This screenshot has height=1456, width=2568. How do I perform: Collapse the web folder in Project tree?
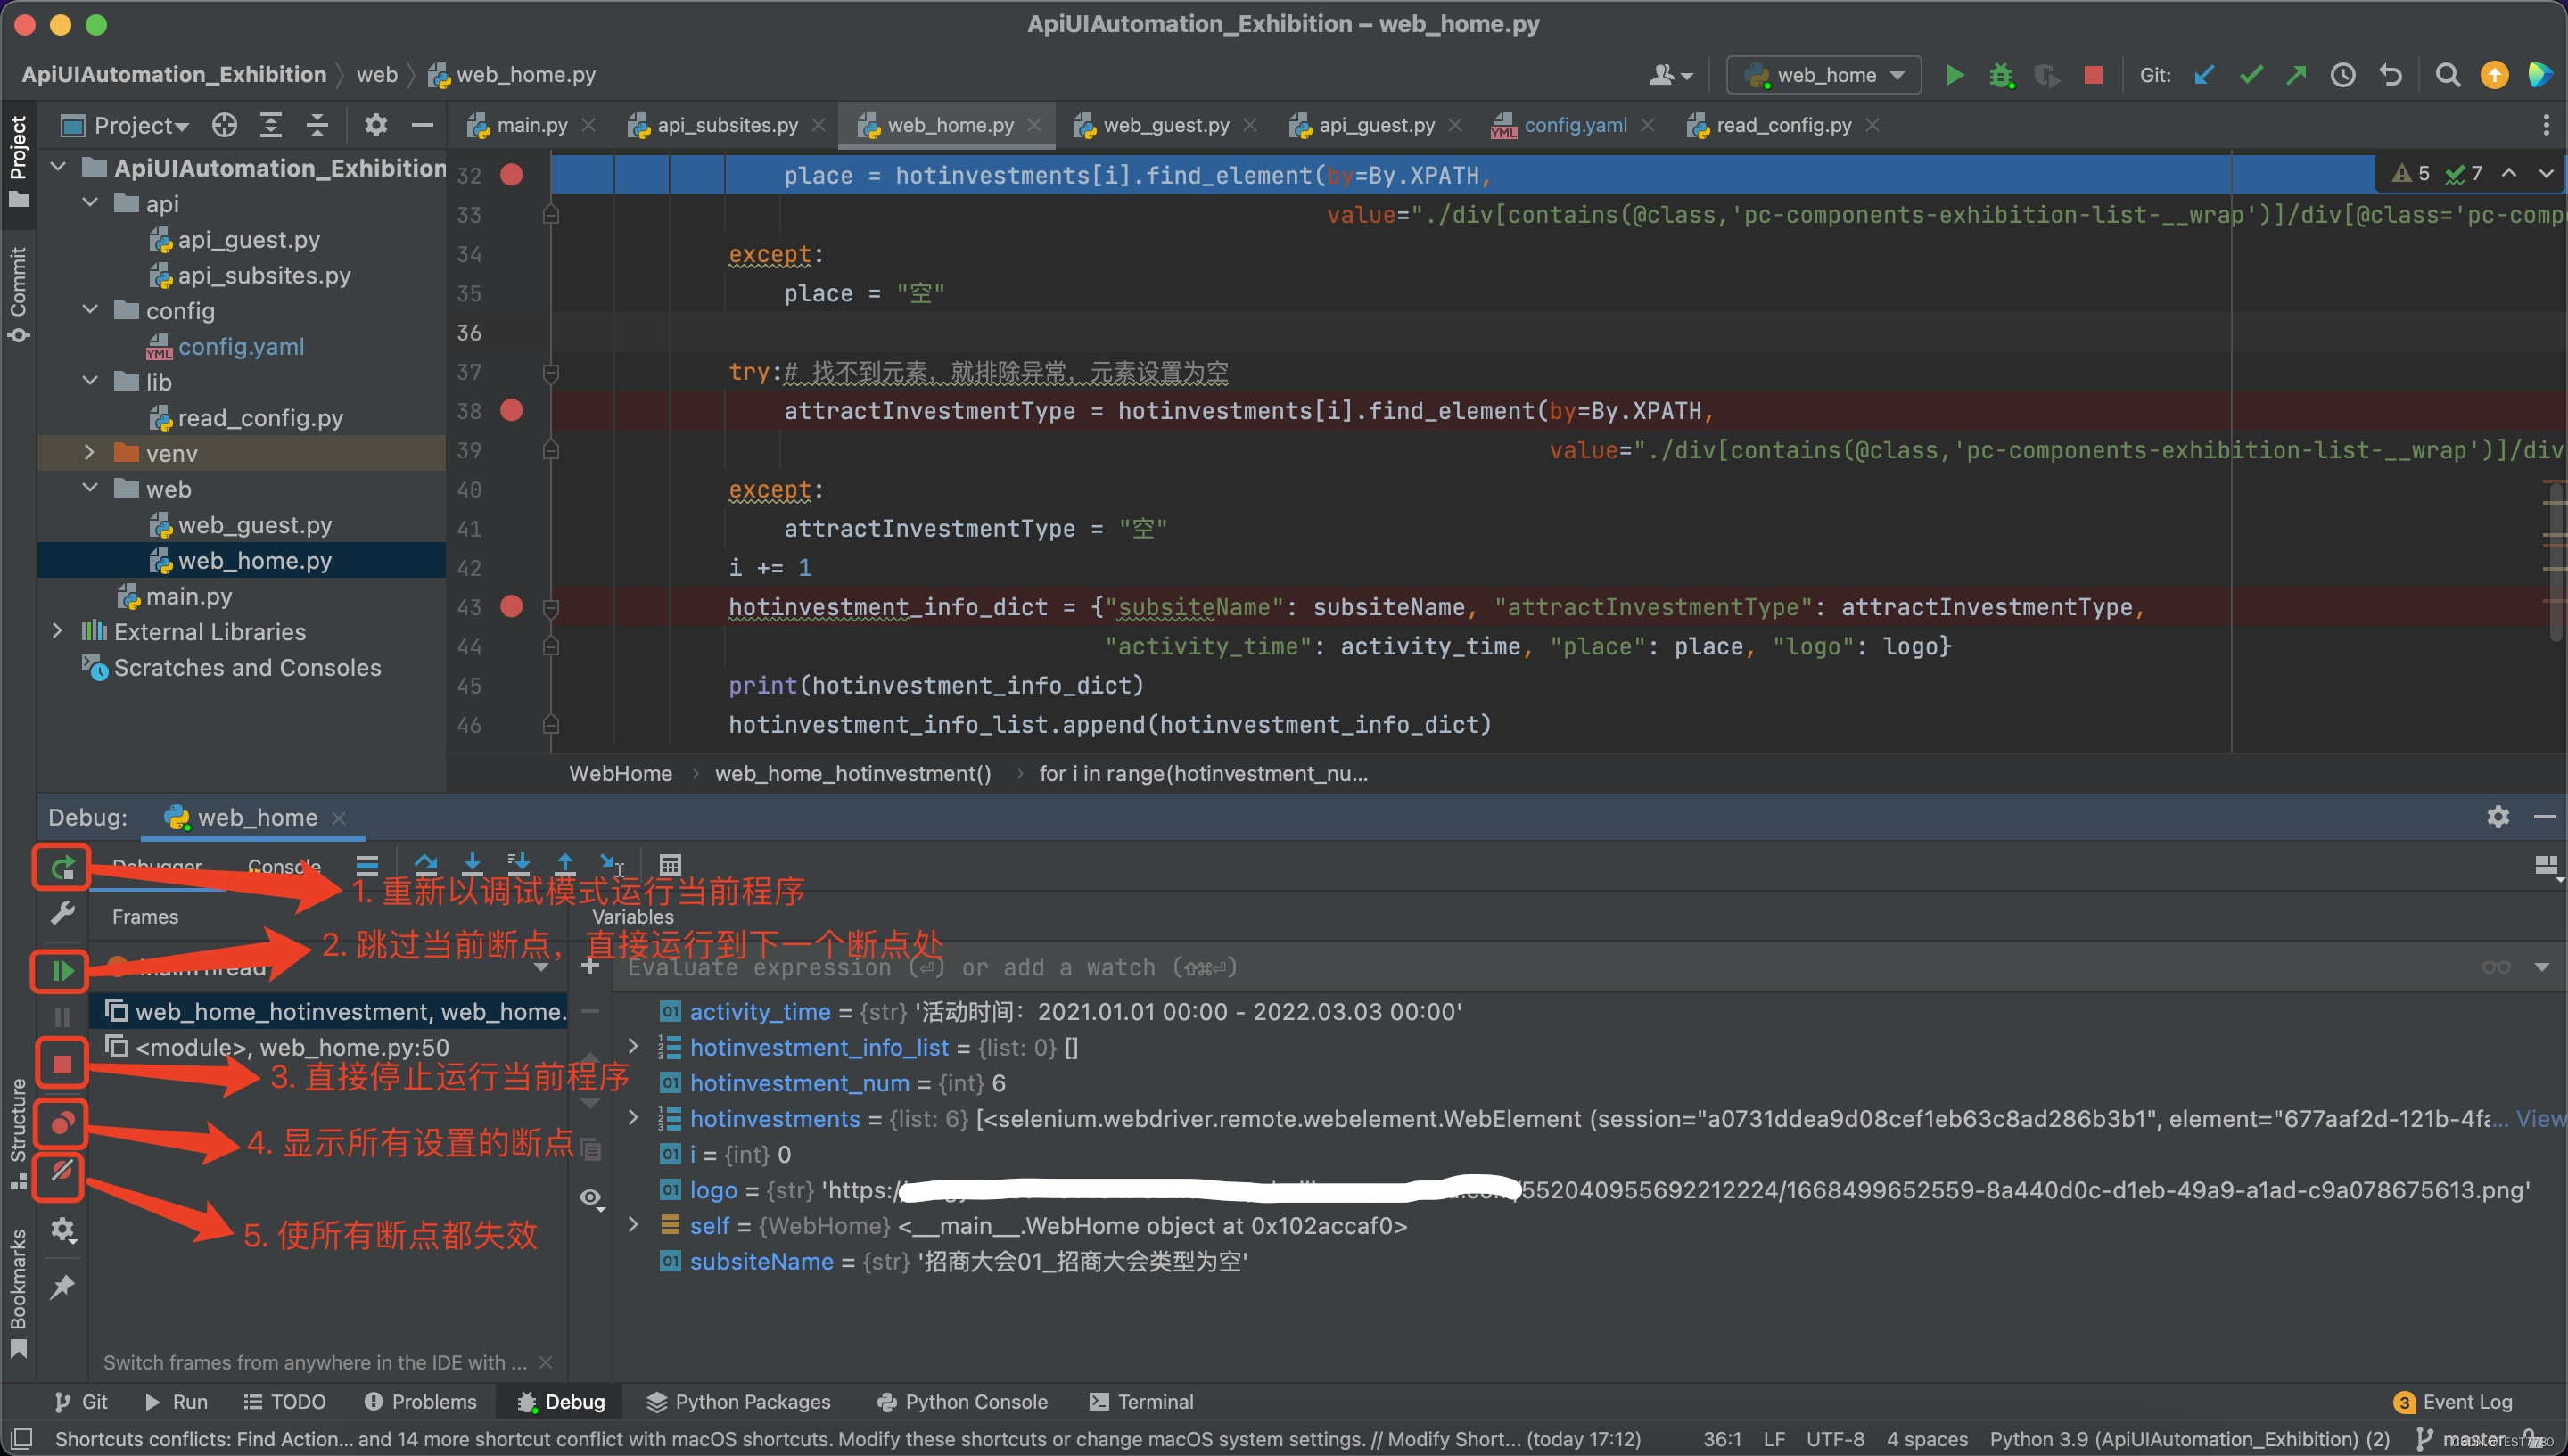tap(89, 489)
